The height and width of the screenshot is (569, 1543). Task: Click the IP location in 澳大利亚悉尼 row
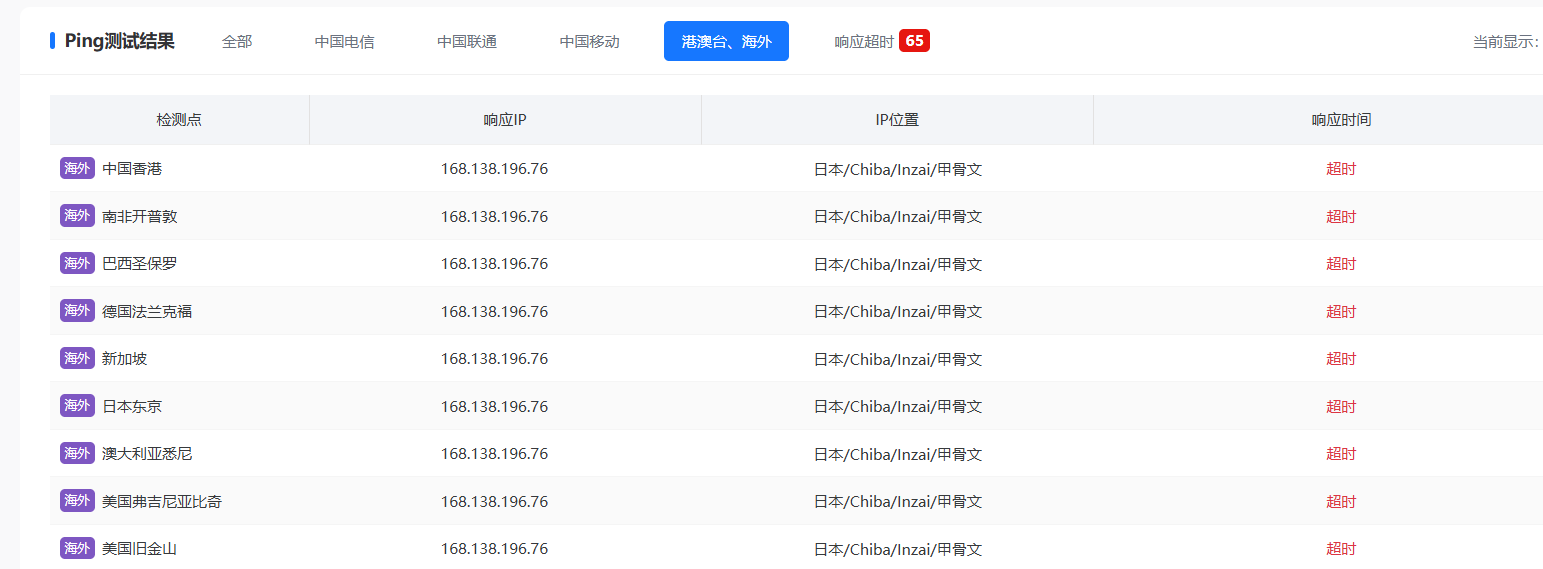click(x=898, y=454)
